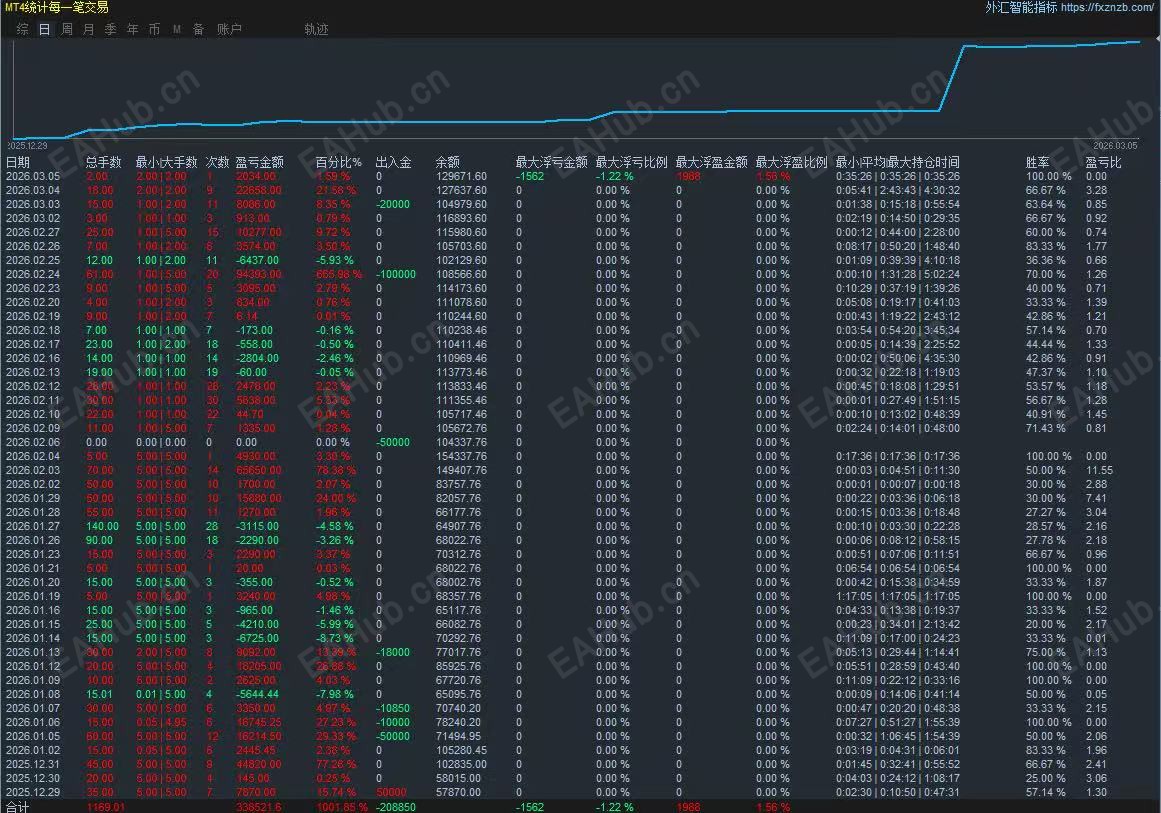Select the 2026.03.04 date row
This screenshot has height=813, width=1161.
click(33, 190)
